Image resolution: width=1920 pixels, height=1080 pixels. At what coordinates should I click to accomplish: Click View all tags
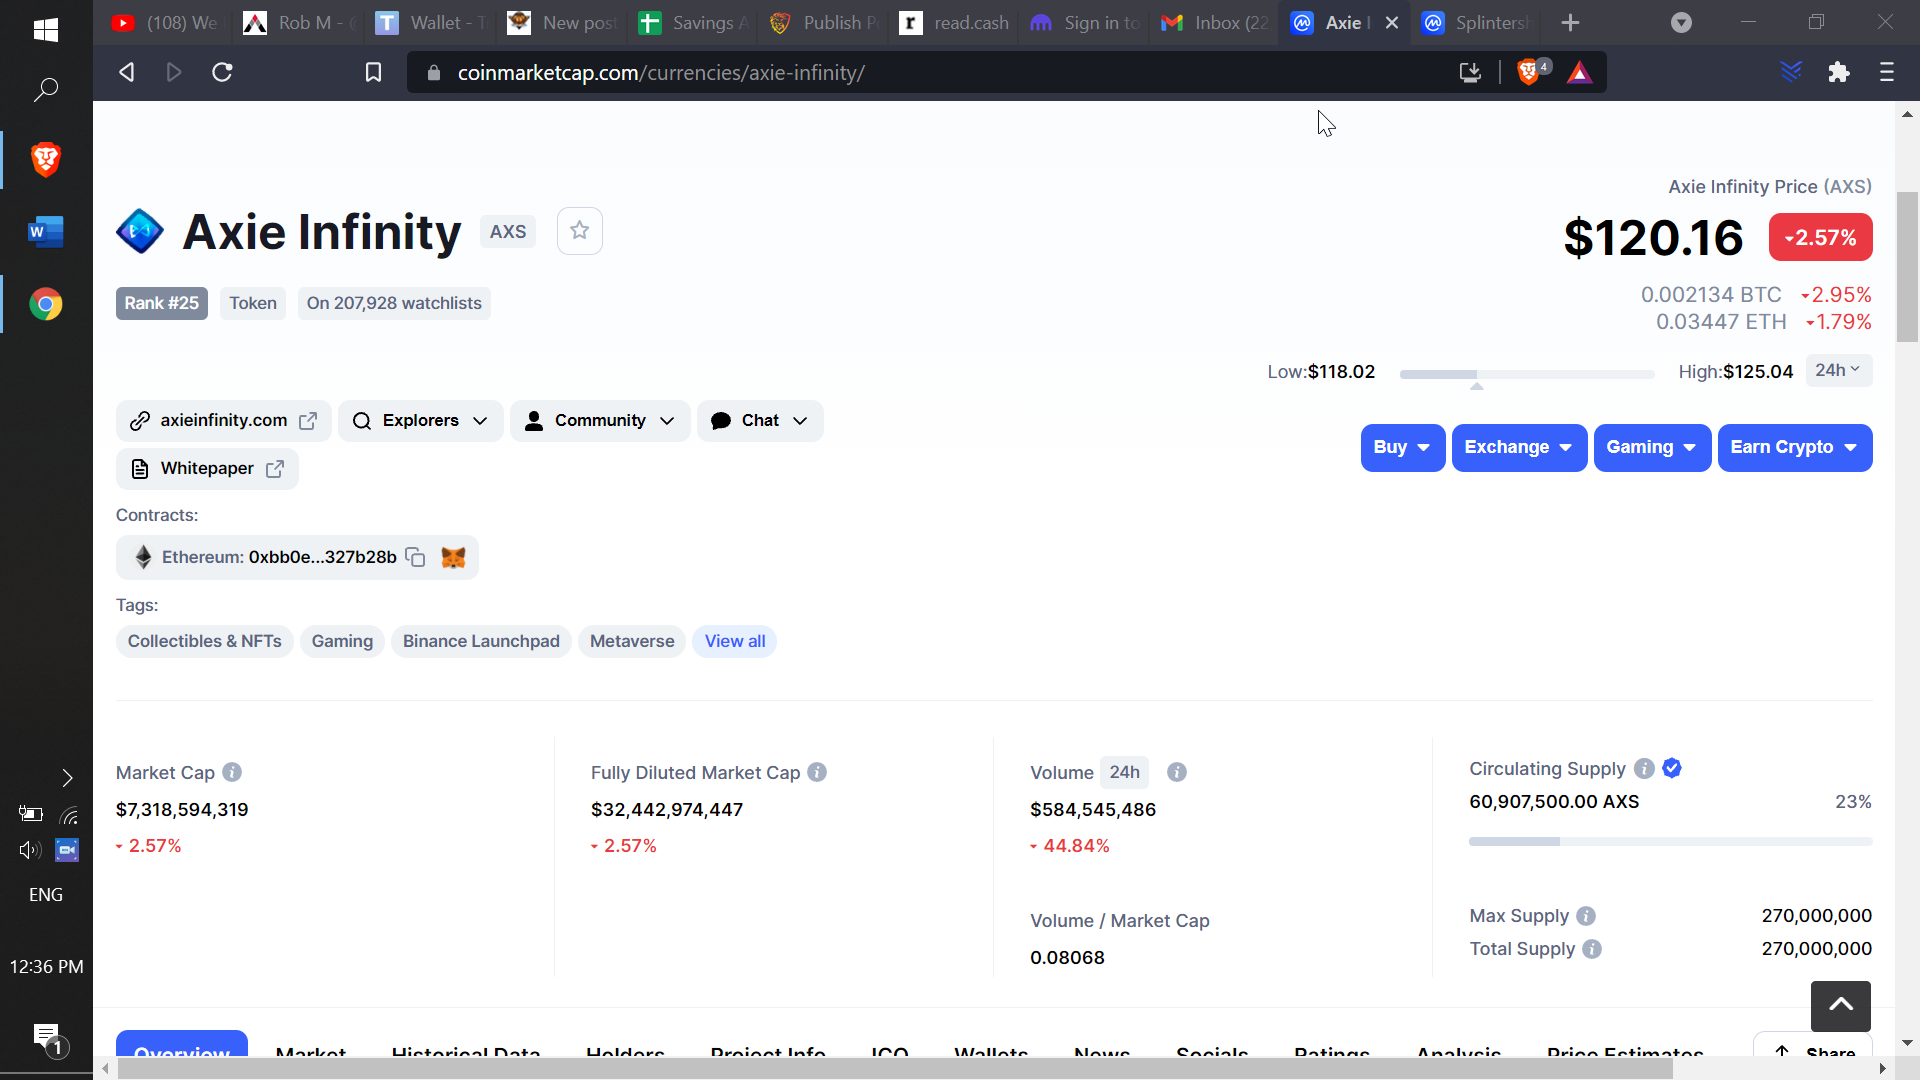(x=735, y=642)
